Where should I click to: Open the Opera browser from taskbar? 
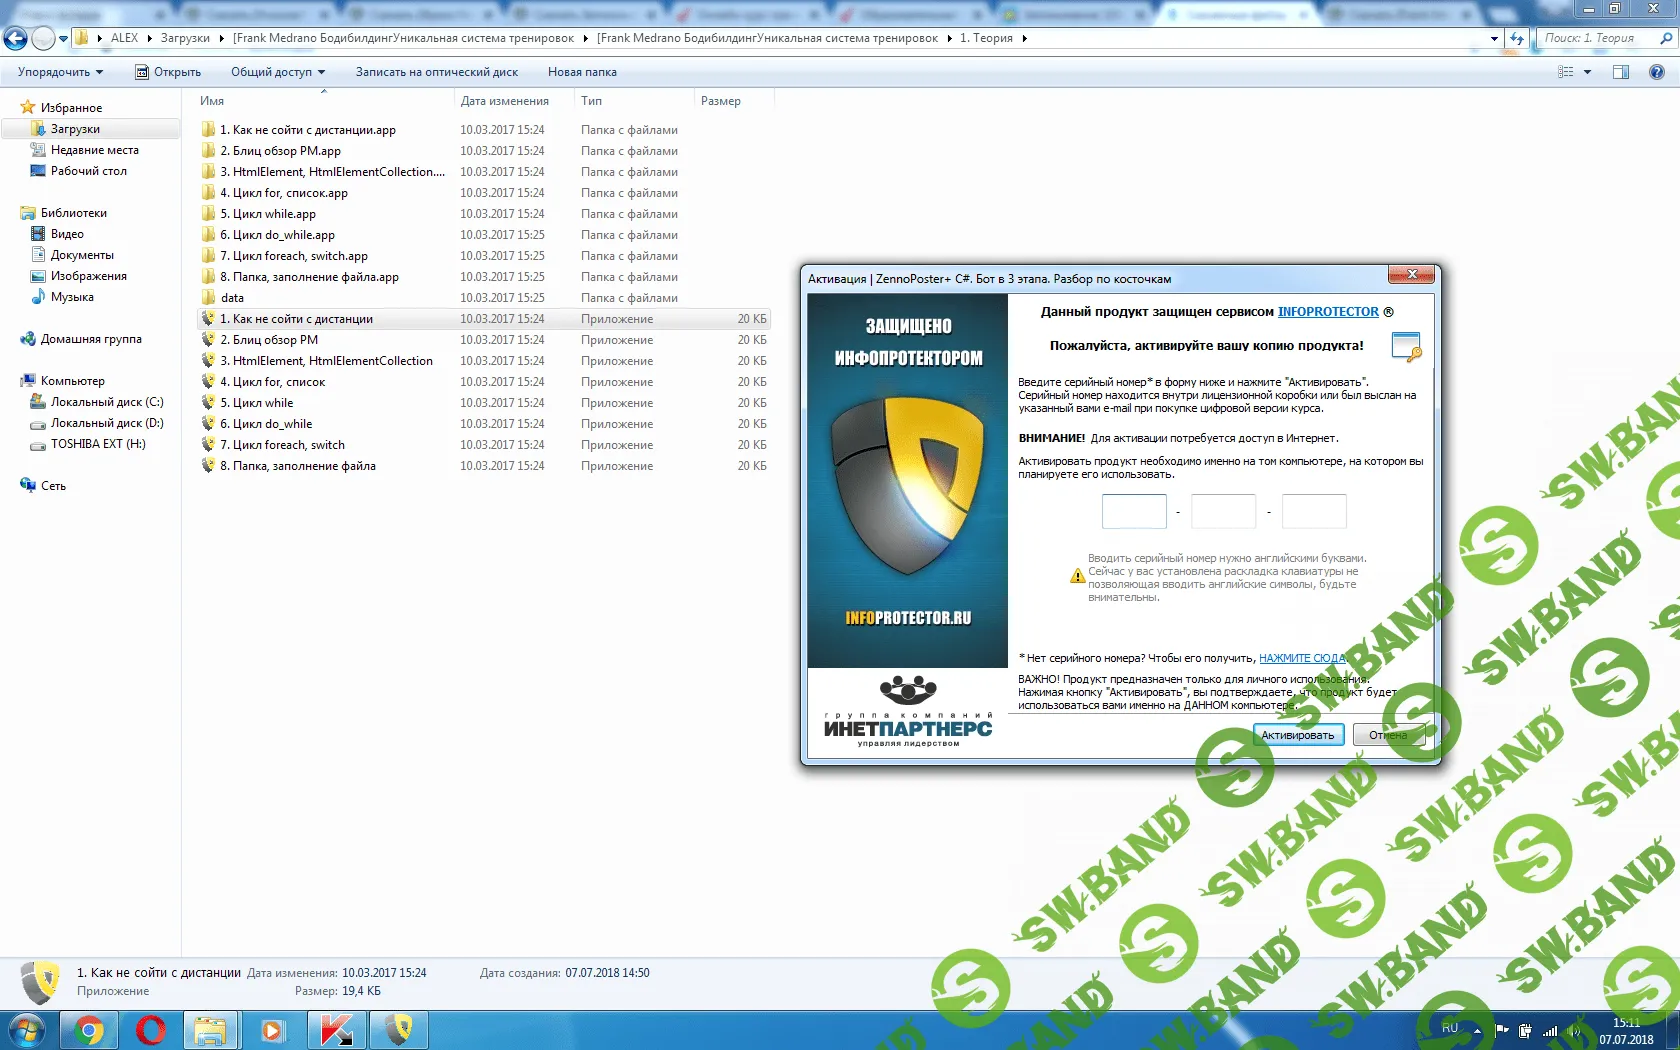[x=151, y=1030]
